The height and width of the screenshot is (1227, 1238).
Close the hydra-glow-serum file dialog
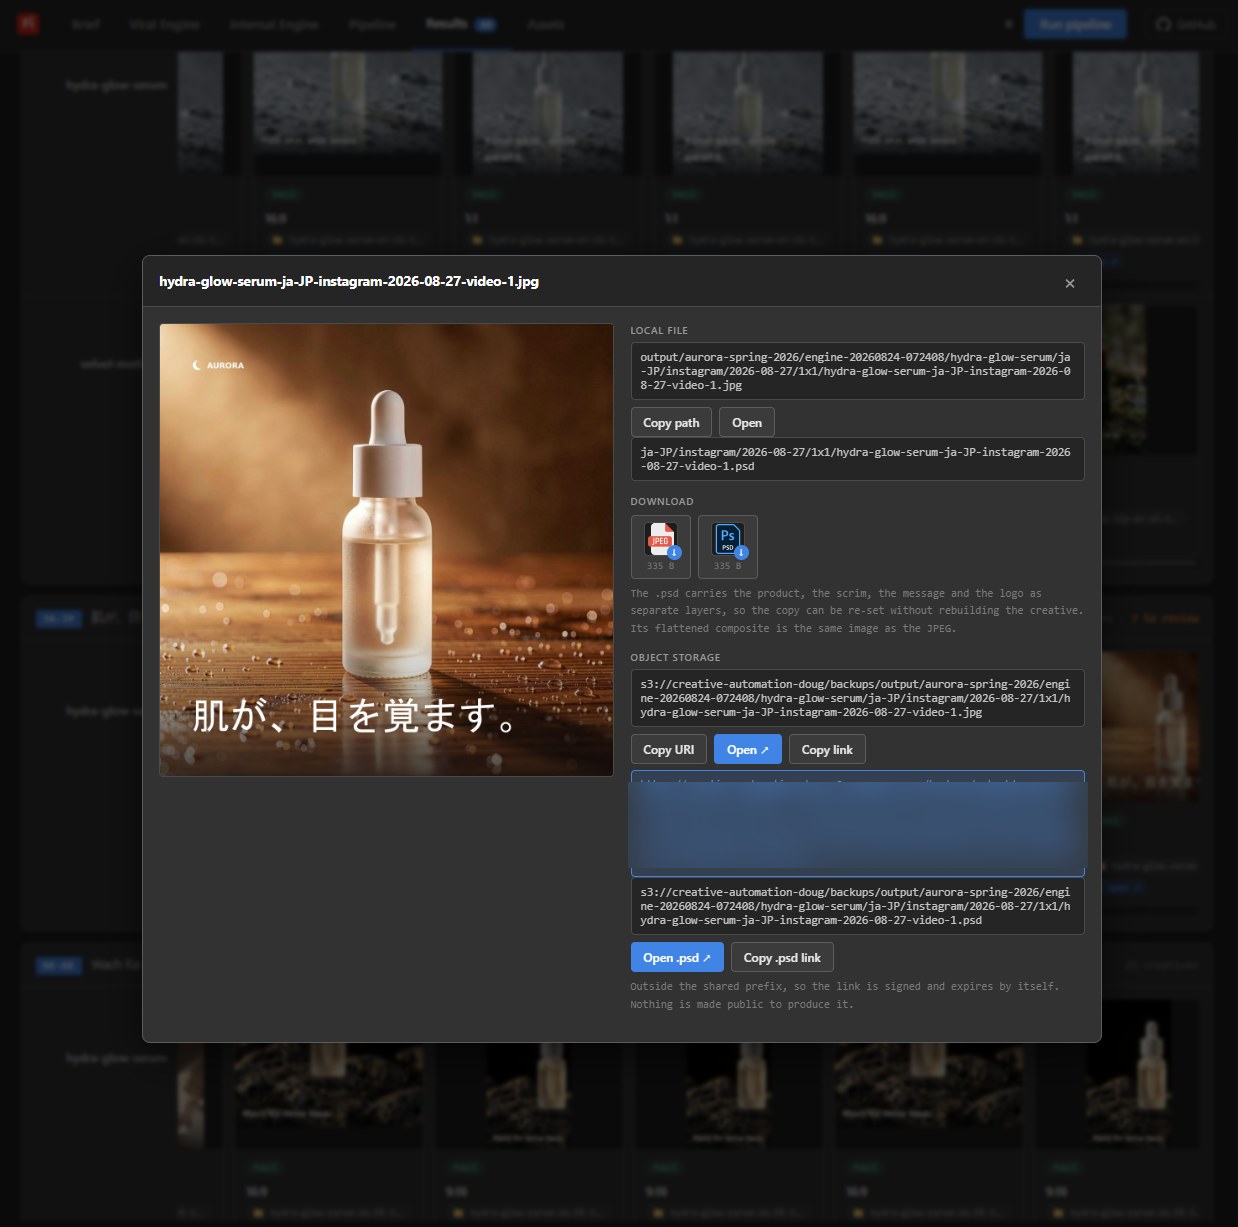[1070, 283]
